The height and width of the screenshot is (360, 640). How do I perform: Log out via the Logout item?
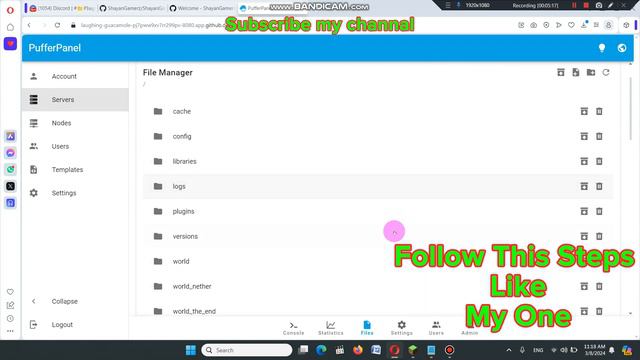(x=75, y=324)
